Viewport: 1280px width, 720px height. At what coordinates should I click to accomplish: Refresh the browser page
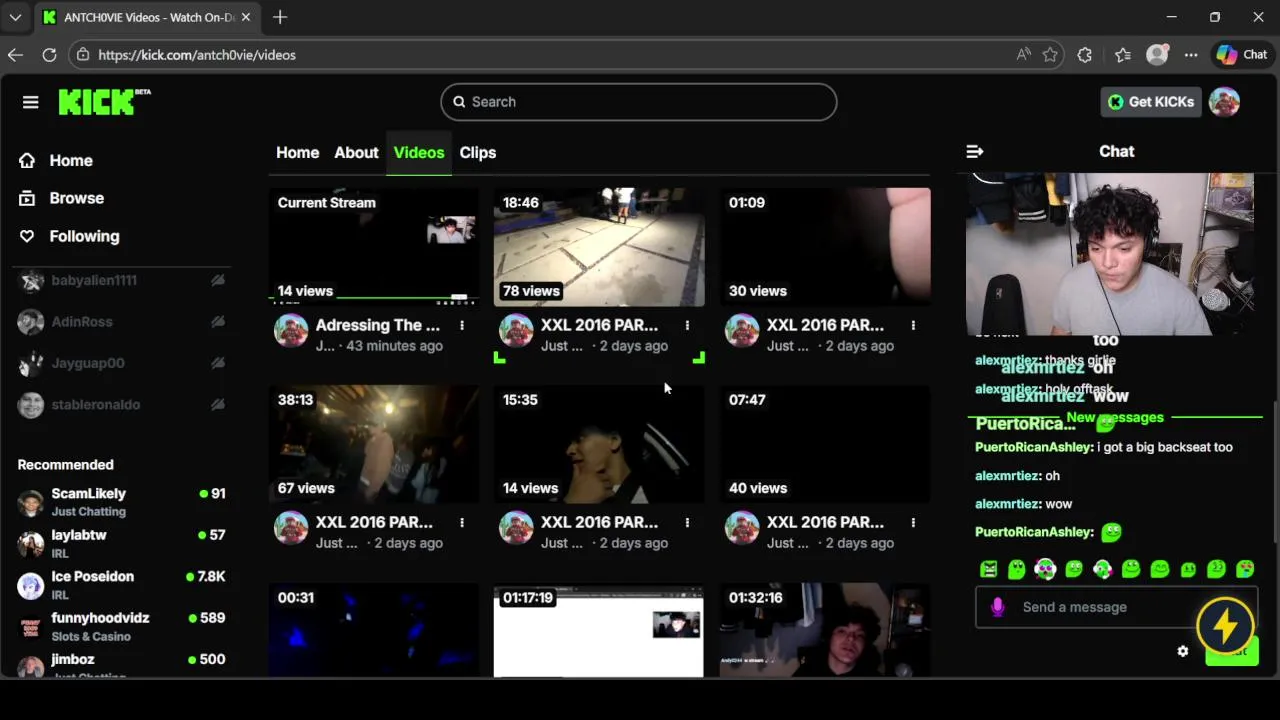49,55
